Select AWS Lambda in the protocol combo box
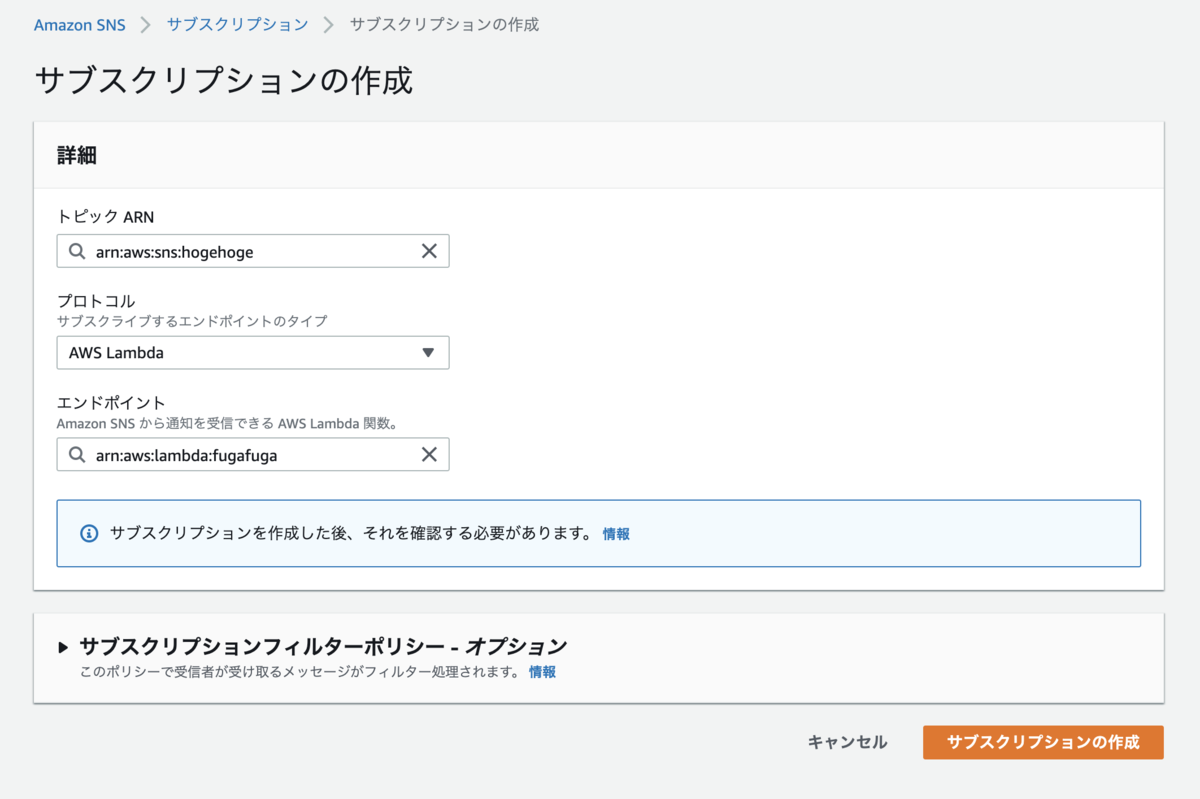This screenshot has width=1200, height=799. pos(252,352)
